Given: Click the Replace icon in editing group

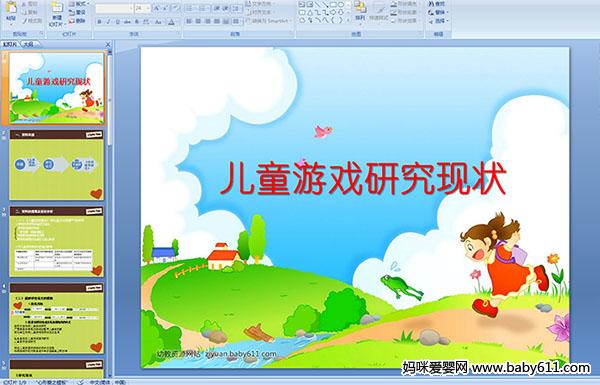Looking at the screenshot, I should click(437, 12).
